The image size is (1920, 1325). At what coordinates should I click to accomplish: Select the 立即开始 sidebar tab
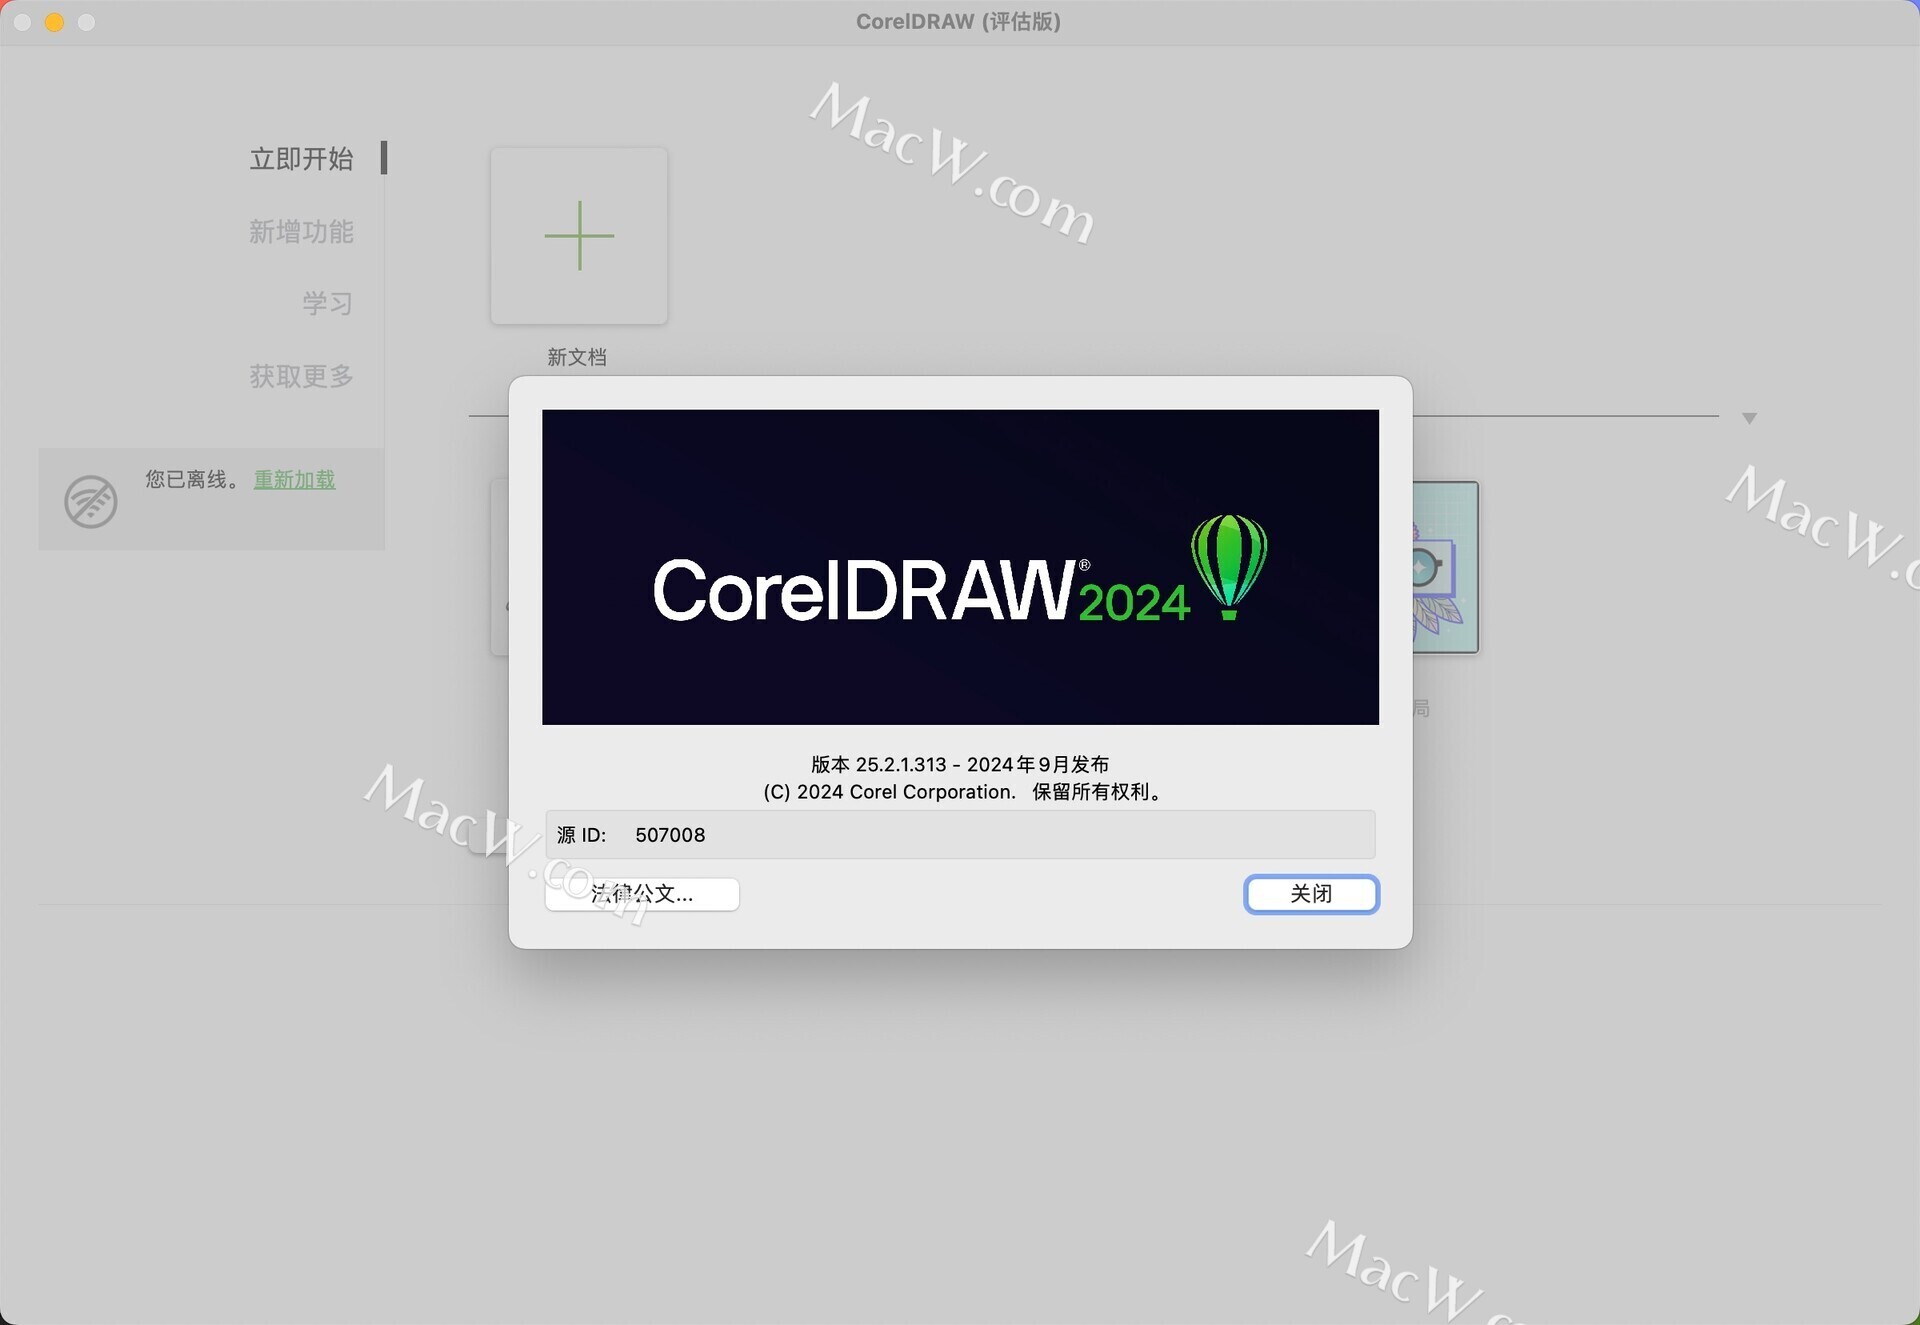click(x=301, y=158)
